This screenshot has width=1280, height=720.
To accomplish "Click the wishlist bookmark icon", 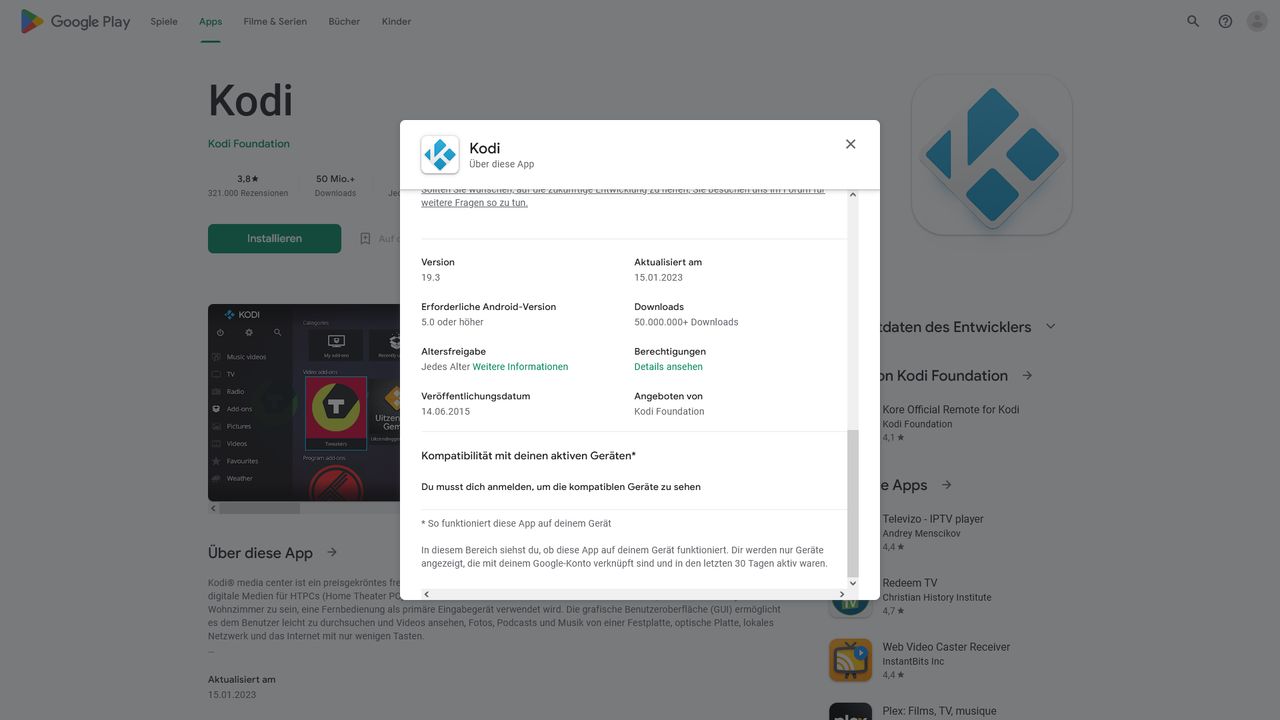I will (365, 239).
